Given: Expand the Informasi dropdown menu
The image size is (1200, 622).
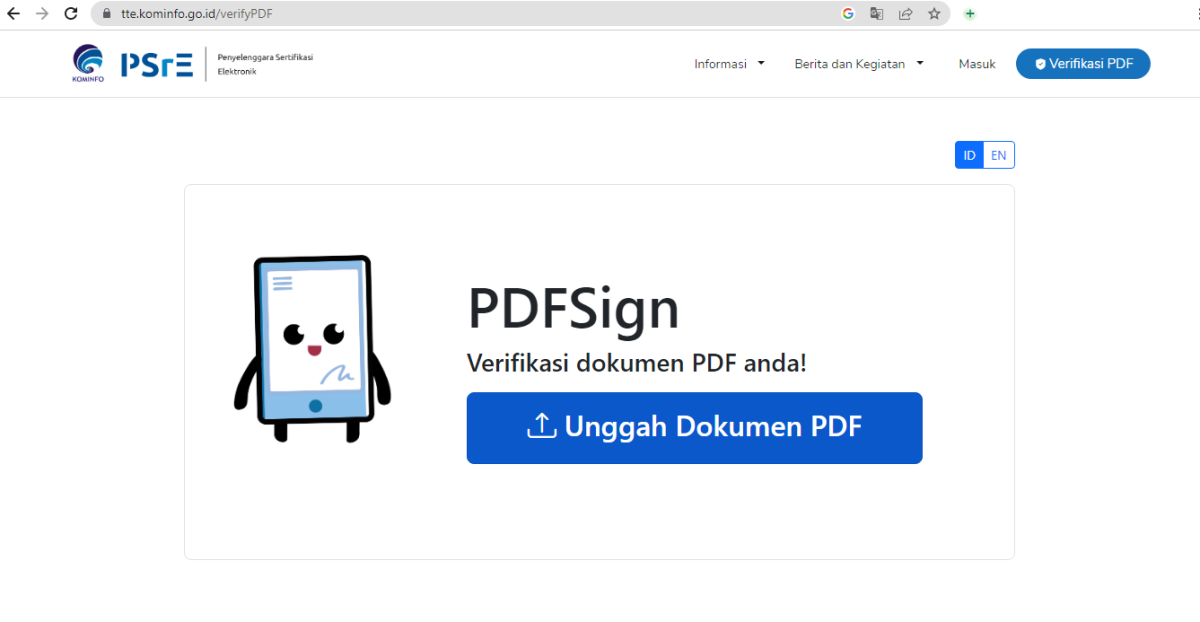Looking at the screenshot, I should click(729, 64).
